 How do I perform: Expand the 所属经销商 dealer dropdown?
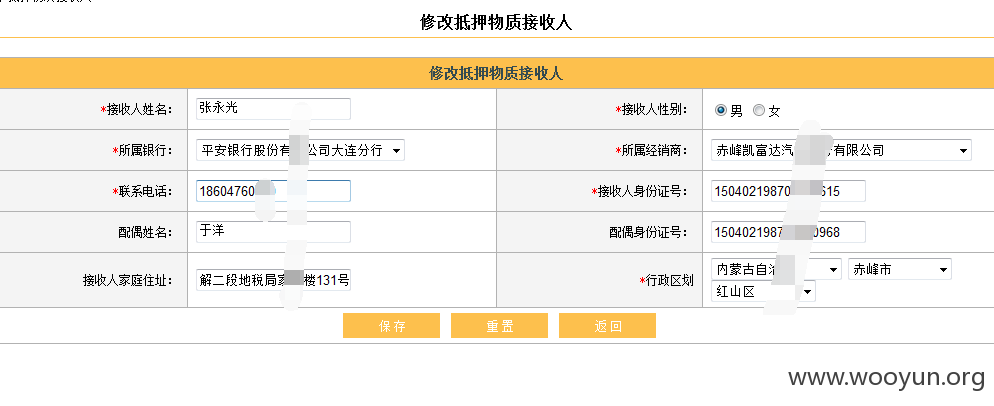coord(841,150)
